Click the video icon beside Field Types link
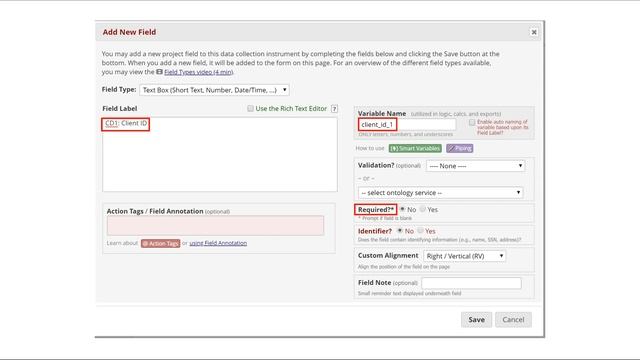 point(159,72)
